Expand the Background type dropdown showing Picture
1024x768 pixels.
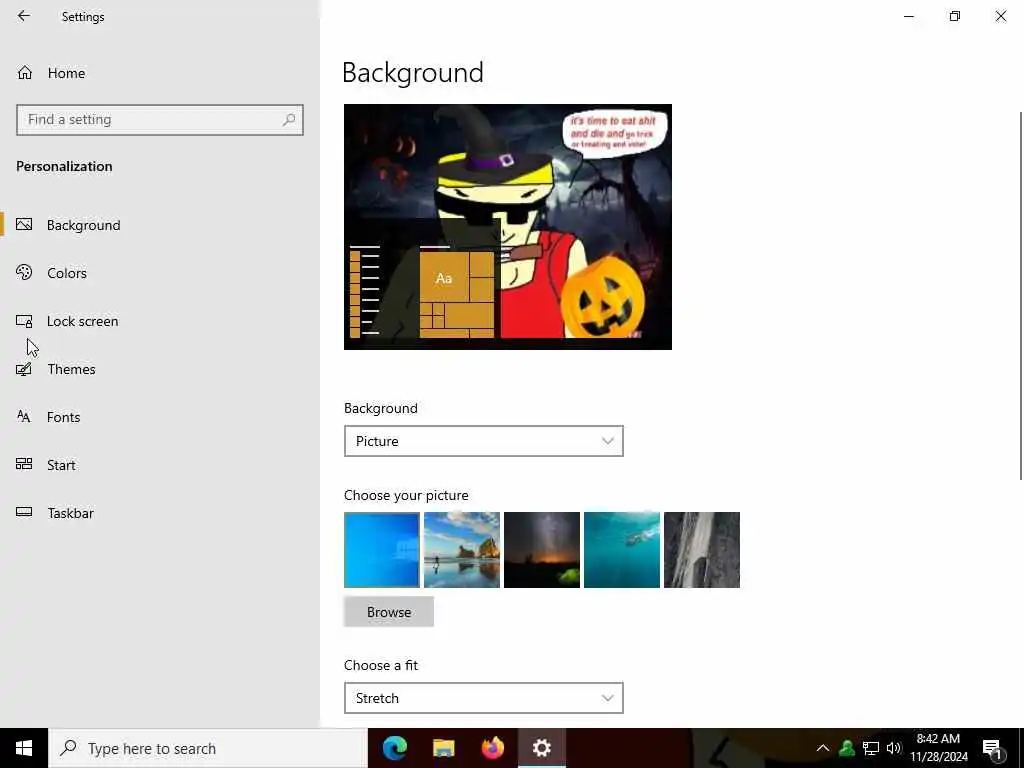(483, 441)
